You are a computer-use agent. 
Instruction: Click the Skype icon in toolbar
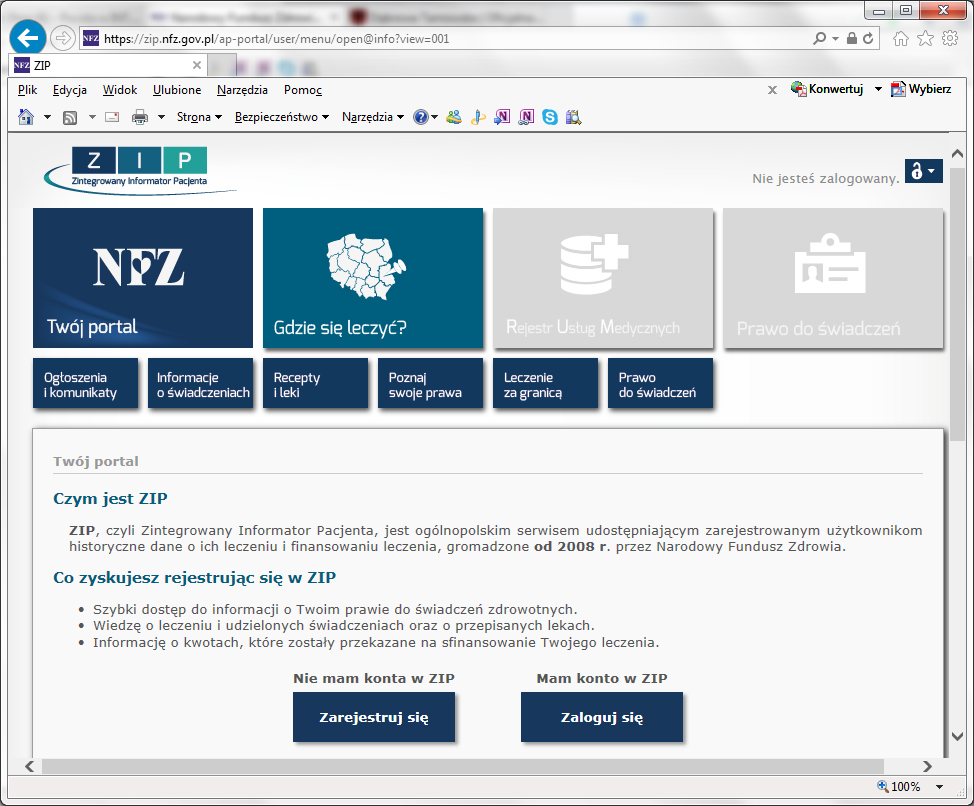tap(549, 117)
